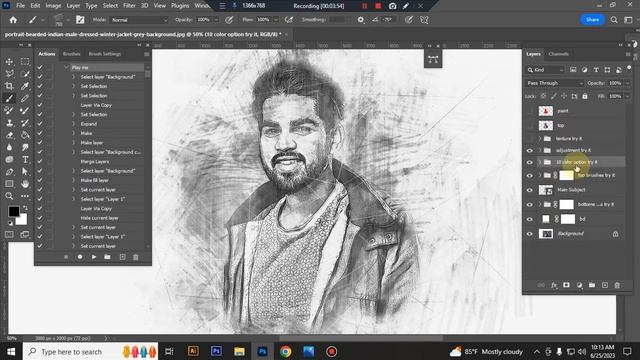This screenshot has width=640, height=360.
Task: Stop playing the action
Action: (66, 257)
